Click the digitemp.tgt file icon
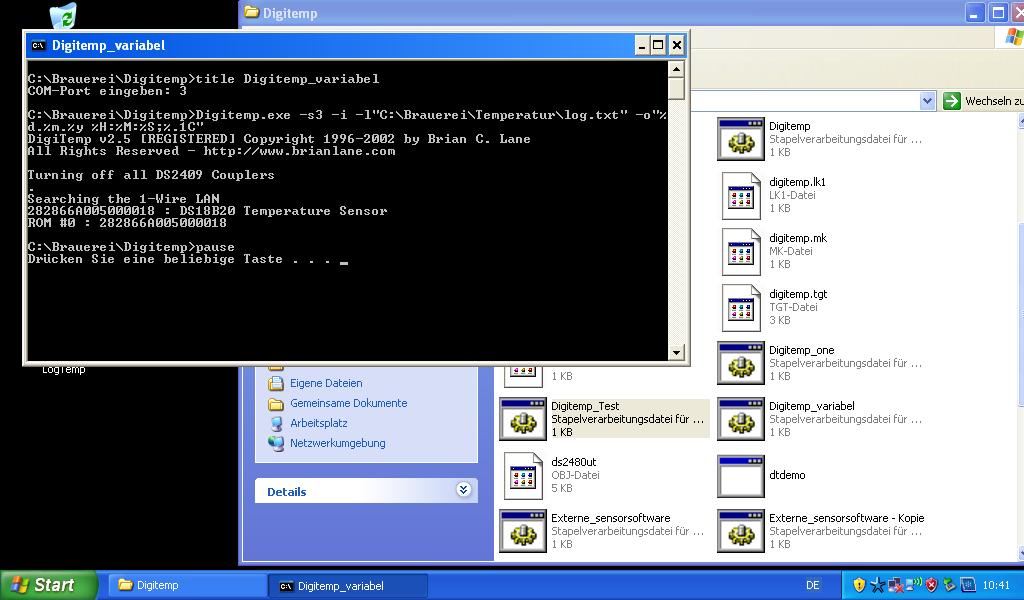1024x600 pixels. point(740,307)
